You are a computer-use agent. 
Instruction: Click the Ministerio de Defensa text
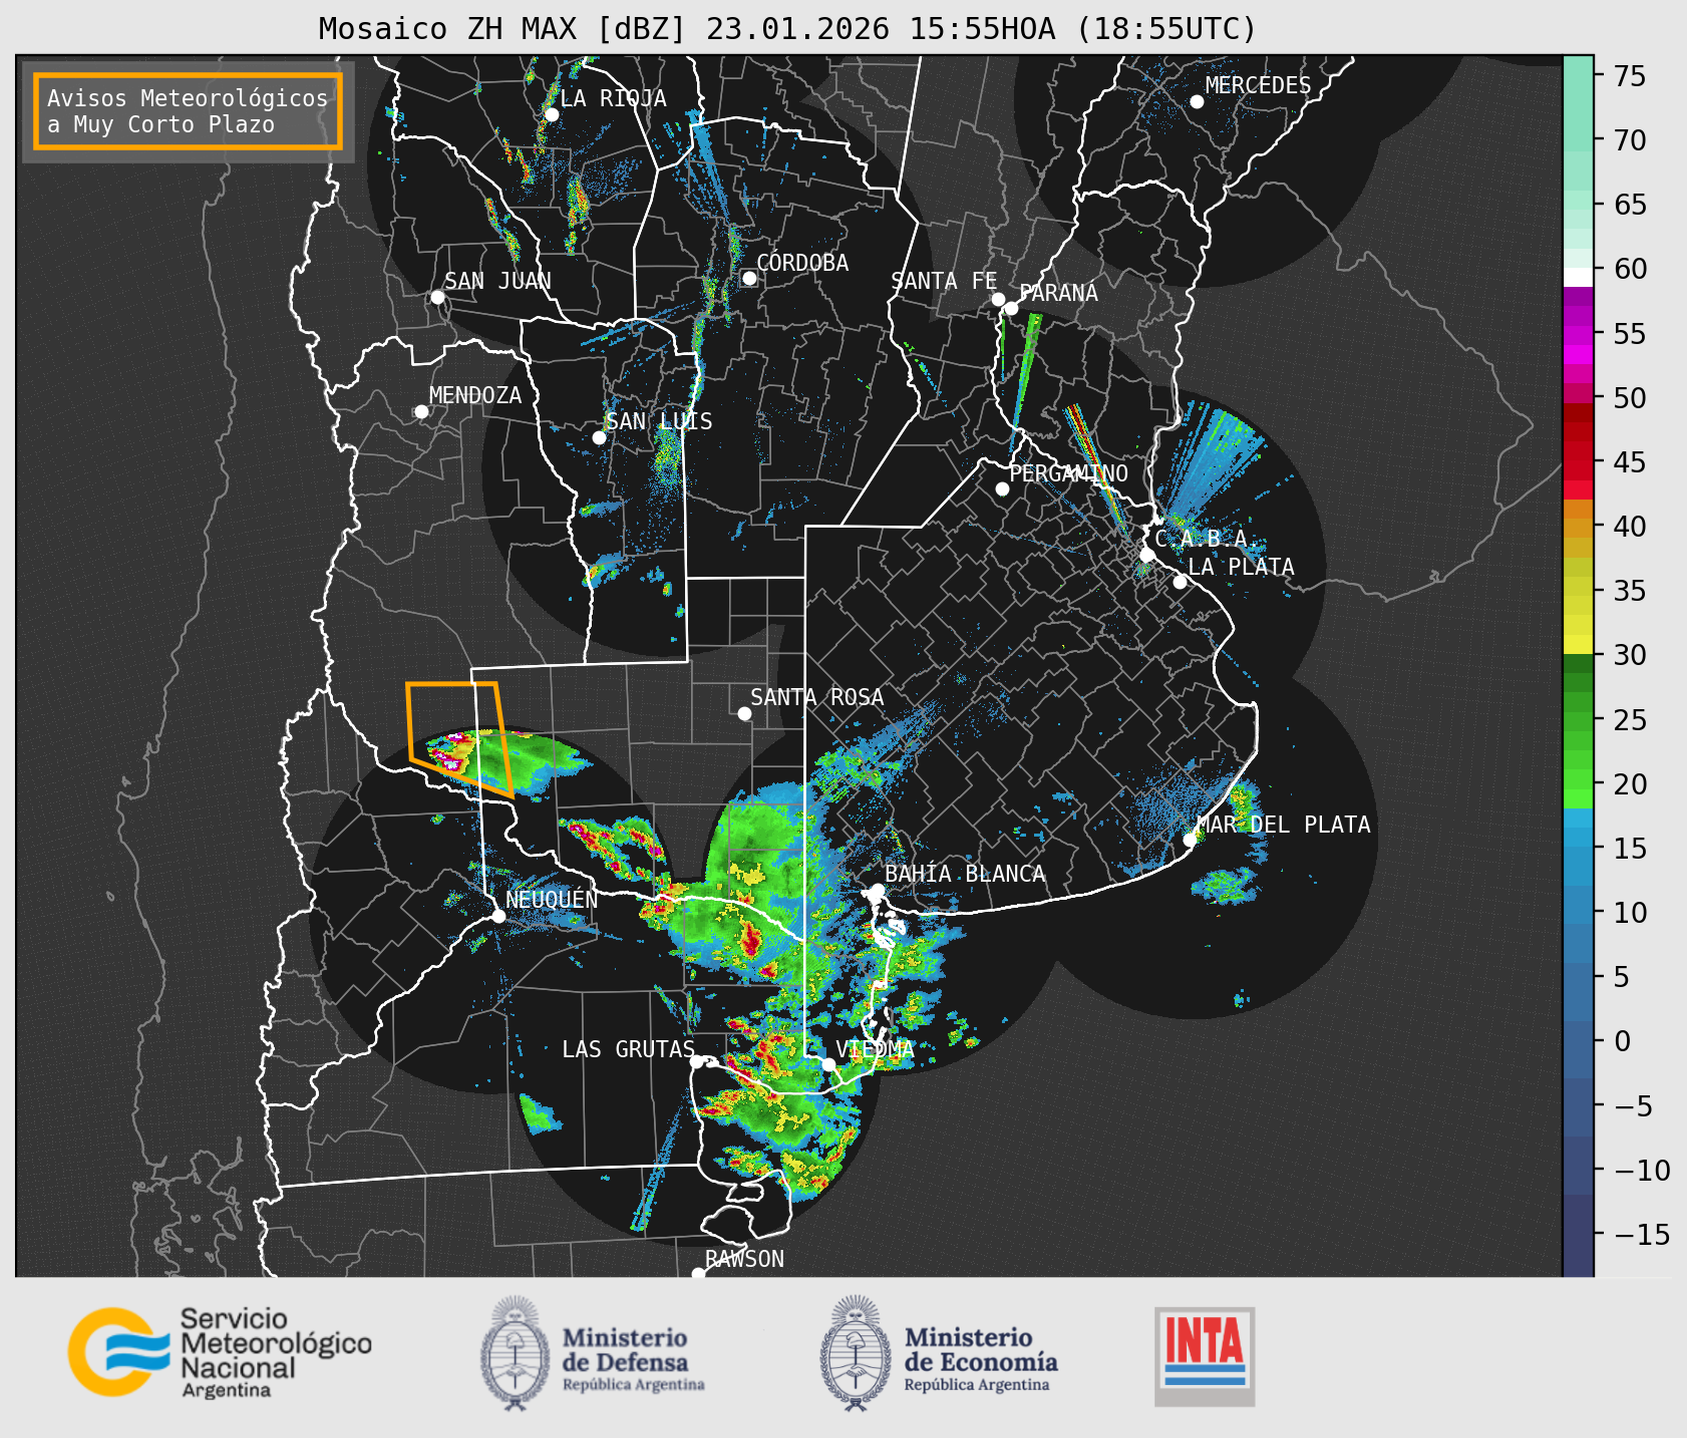(x=633, y=1358)
